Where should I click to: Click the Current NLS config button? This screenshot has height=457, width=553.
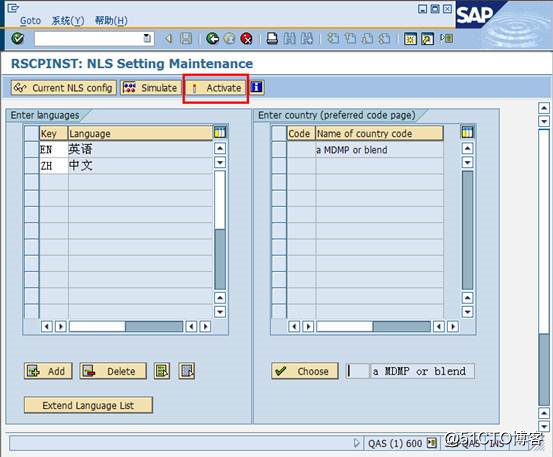point(63,87)
